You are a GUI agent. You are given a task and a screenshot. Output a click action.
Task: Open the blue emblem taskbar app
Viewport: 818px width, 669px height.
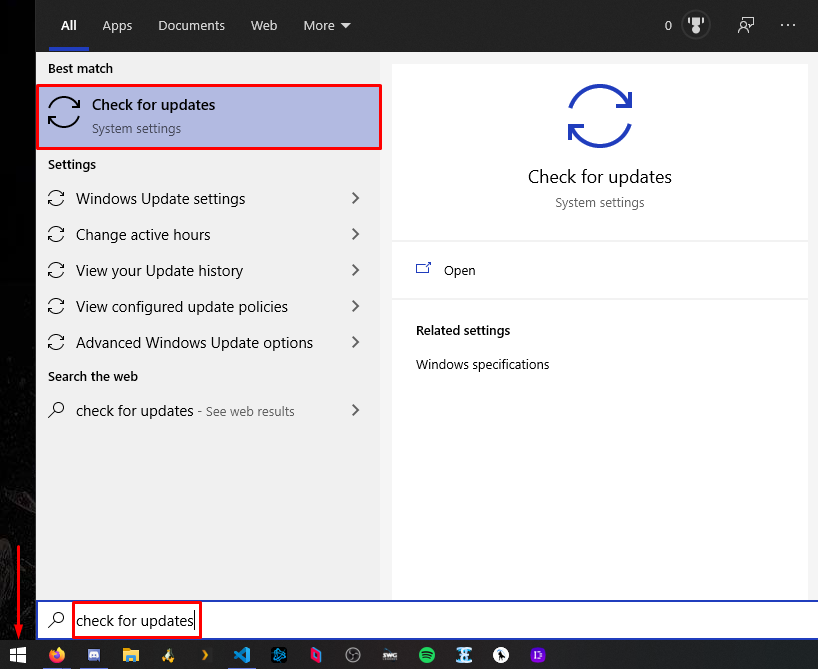coord(464,654)
